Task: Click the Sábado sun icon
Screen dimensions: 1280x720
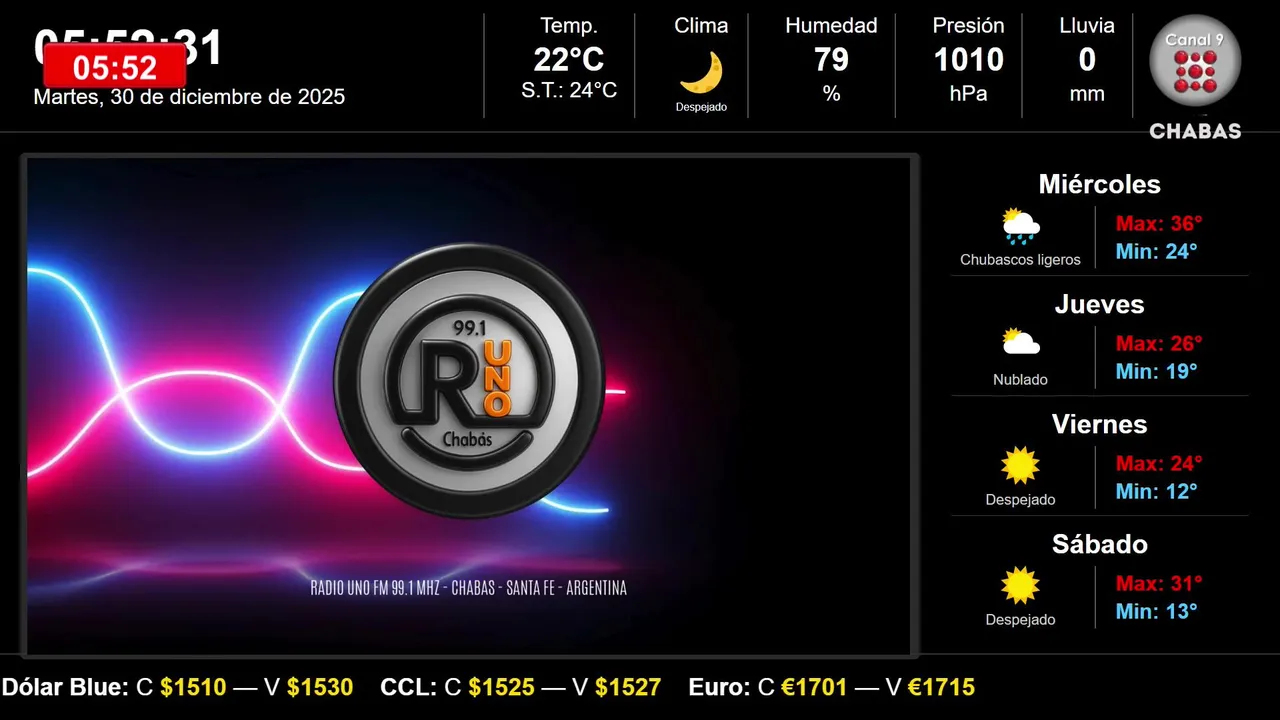Action: (x=1021, y=585)
